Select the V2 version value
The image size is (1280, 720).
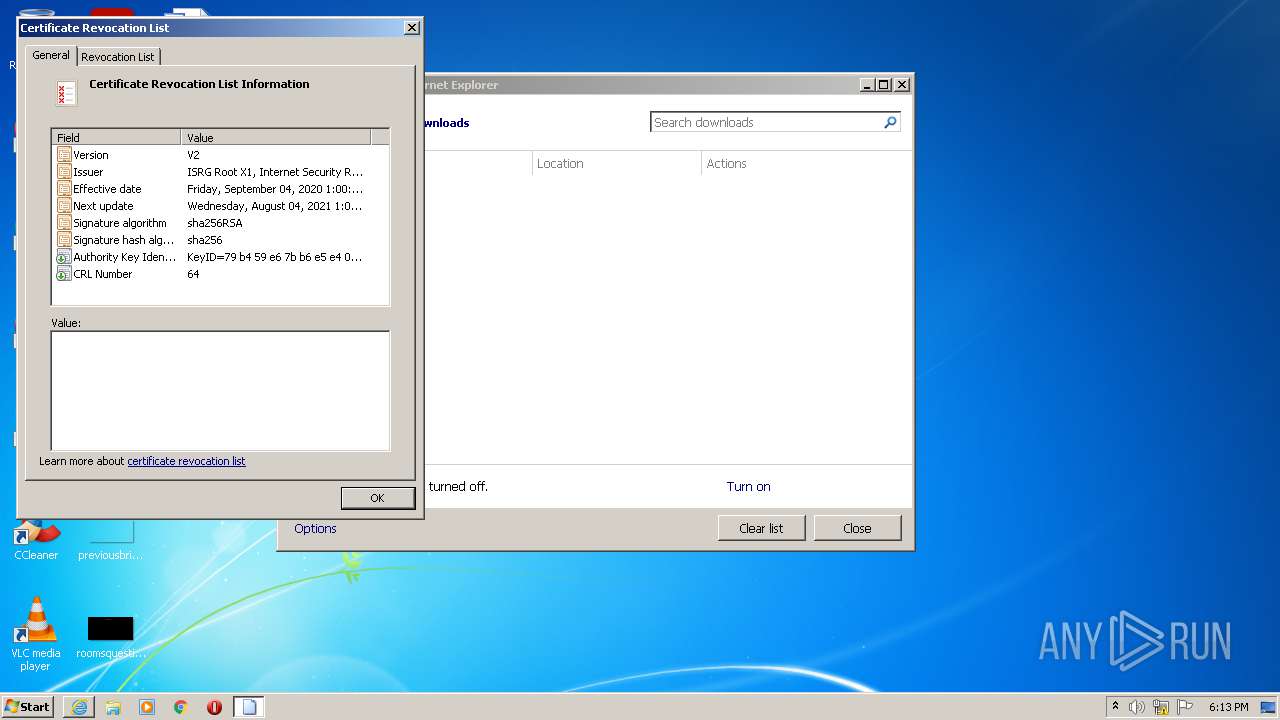pyautogui.click(x=193, y=155)
